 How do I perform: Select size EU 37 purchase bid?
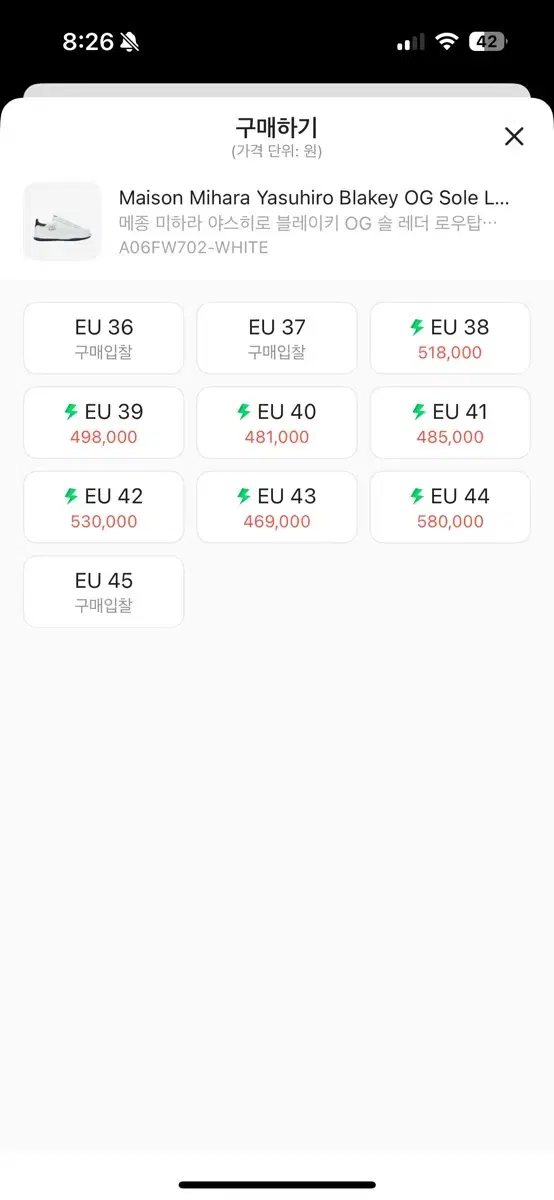coord(277,338)
